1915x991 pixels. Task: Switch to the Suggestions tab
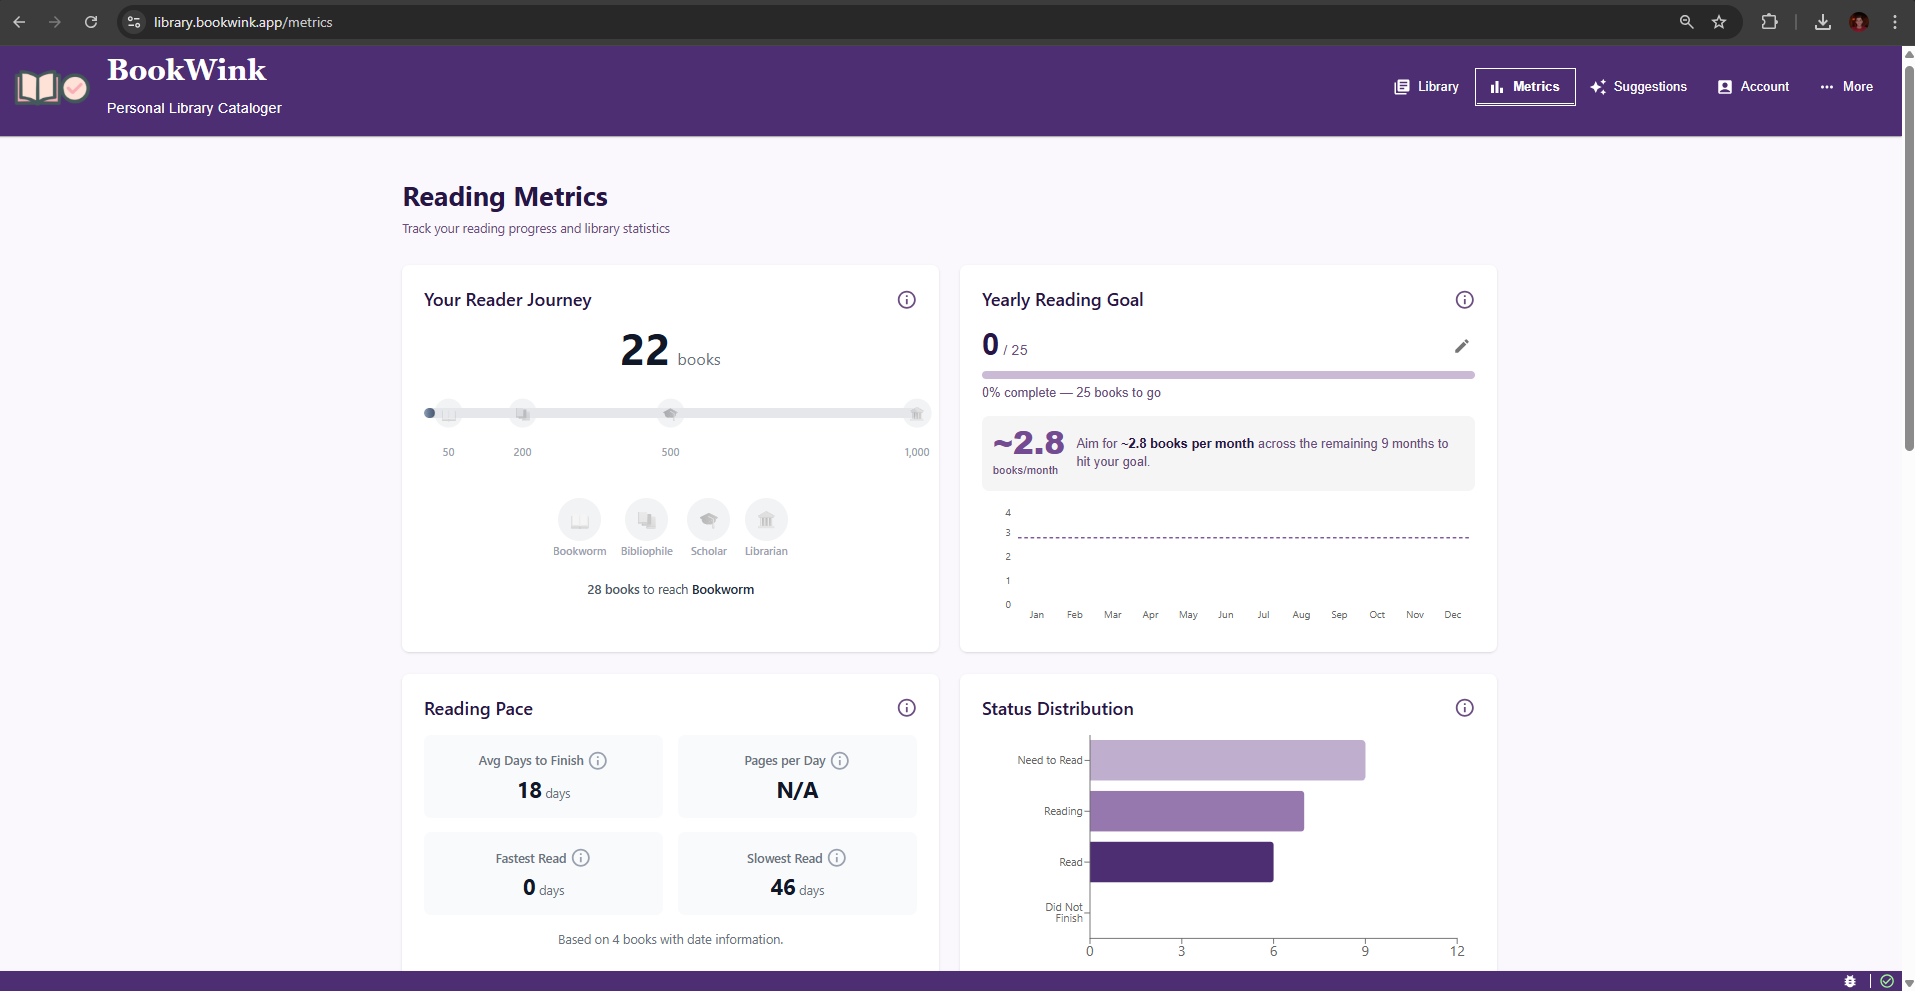pos(1638,87)
